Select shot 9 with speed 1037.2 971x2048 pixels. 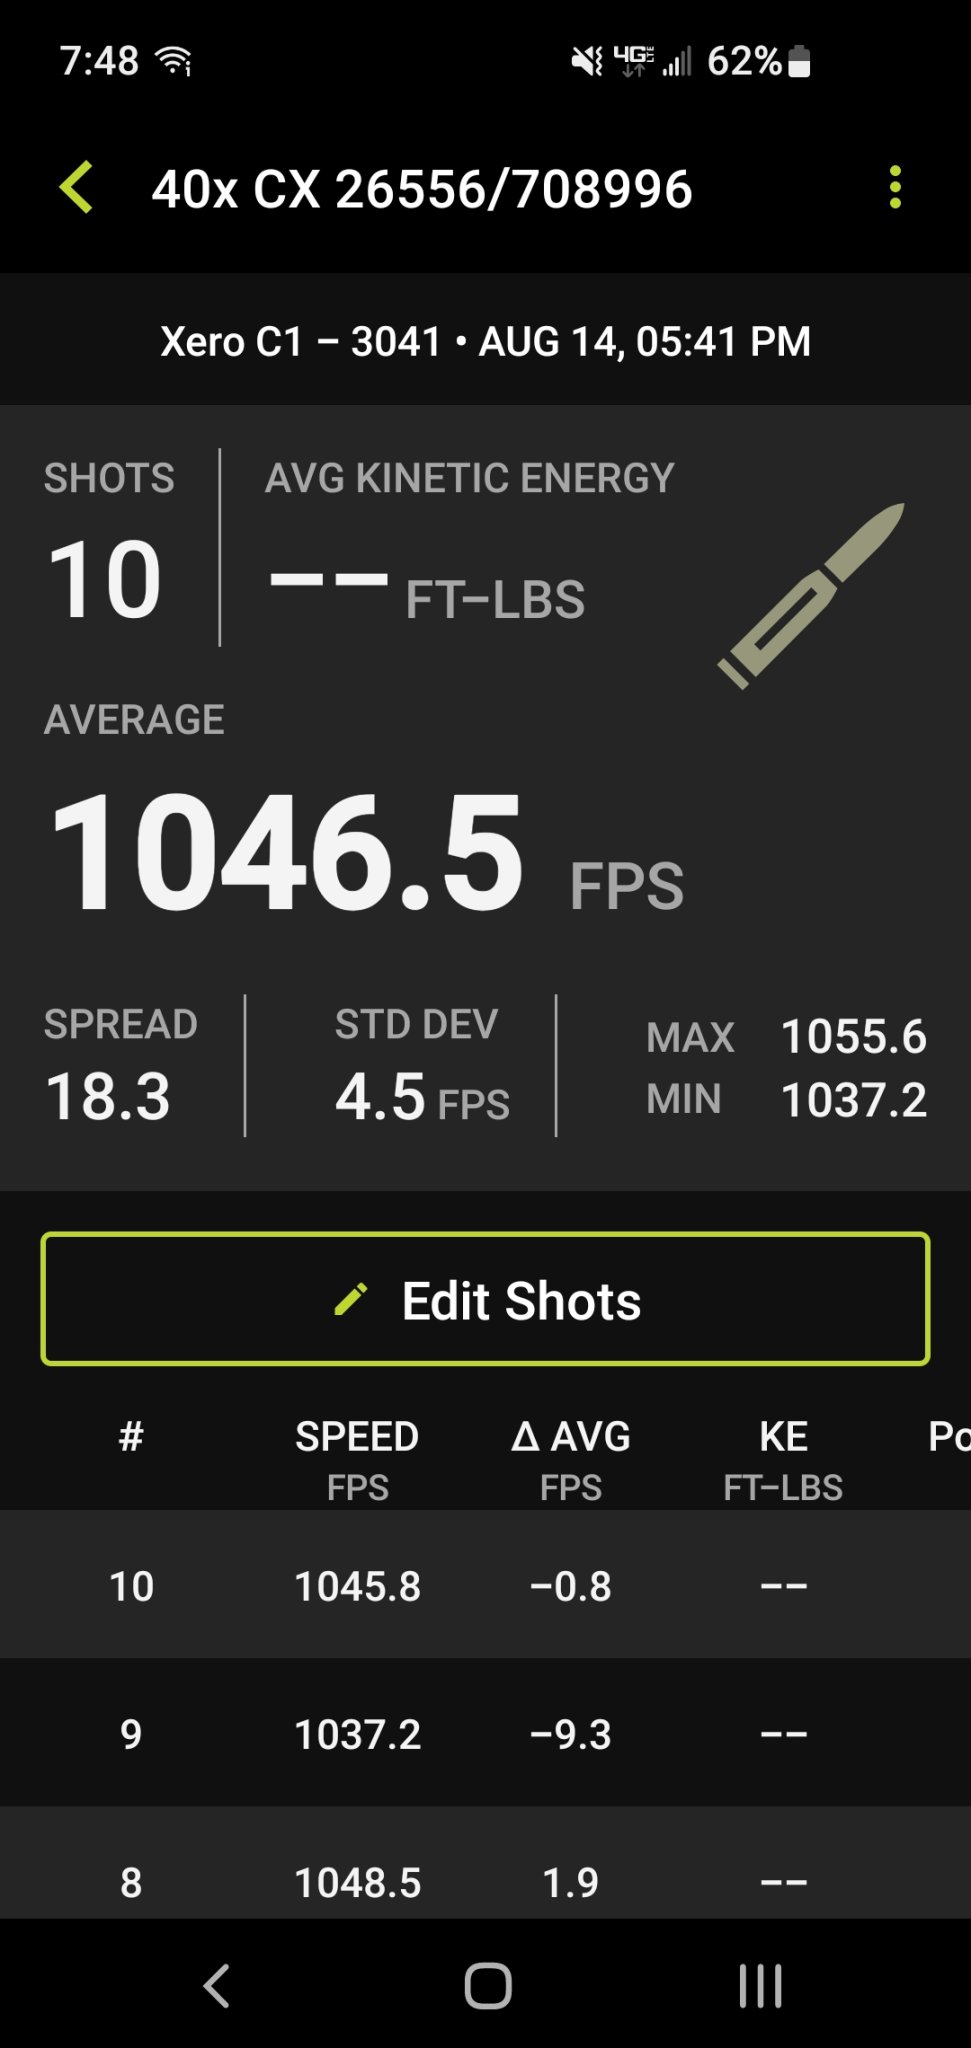[x=485, y=1733]
